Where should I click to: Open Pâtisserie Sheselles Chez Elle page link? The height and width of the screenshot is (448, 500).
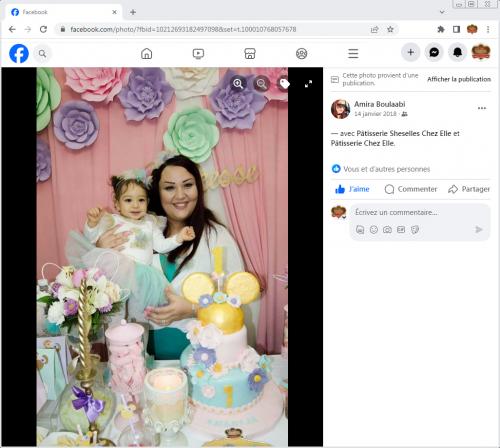tap(404, 133)
